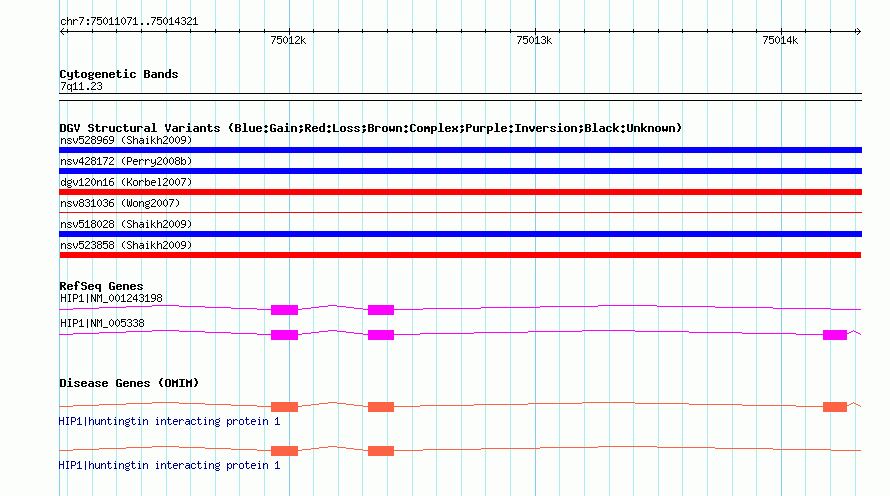890x496 pixels.
Task: Click the rightmost exon of HIP1 NM_005338
Action: [x=835, y=335]
